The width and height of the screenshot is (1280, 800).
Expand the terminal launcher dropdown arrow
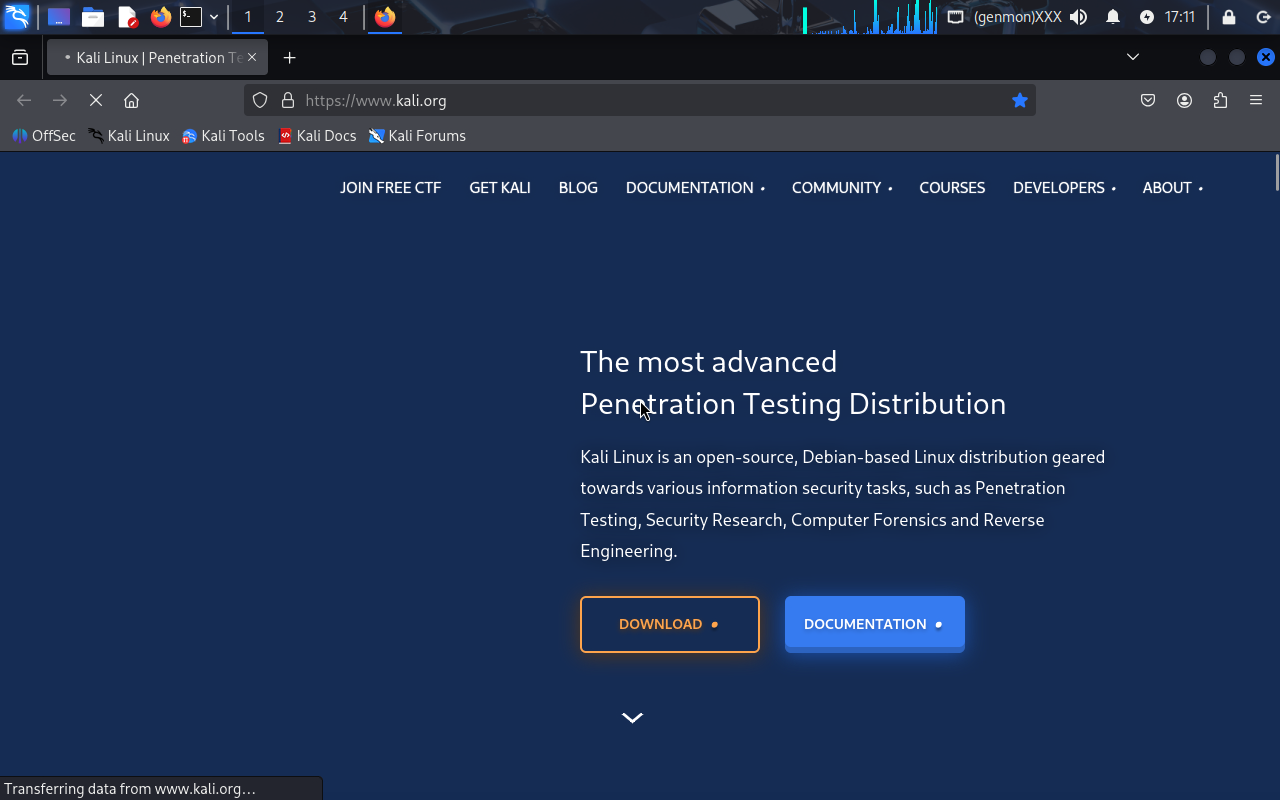[214, 17]
